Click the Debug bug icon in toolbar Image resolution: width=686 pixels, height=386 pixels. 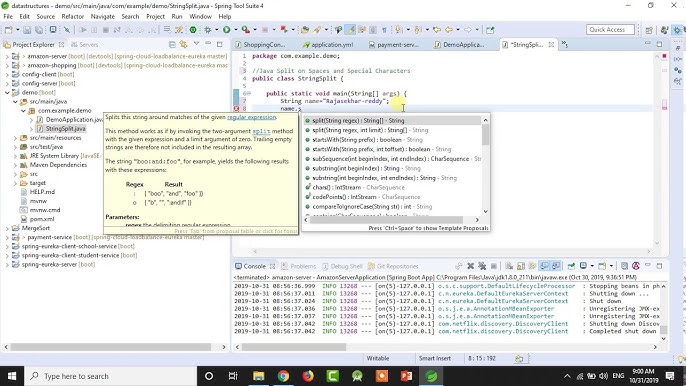207,30
